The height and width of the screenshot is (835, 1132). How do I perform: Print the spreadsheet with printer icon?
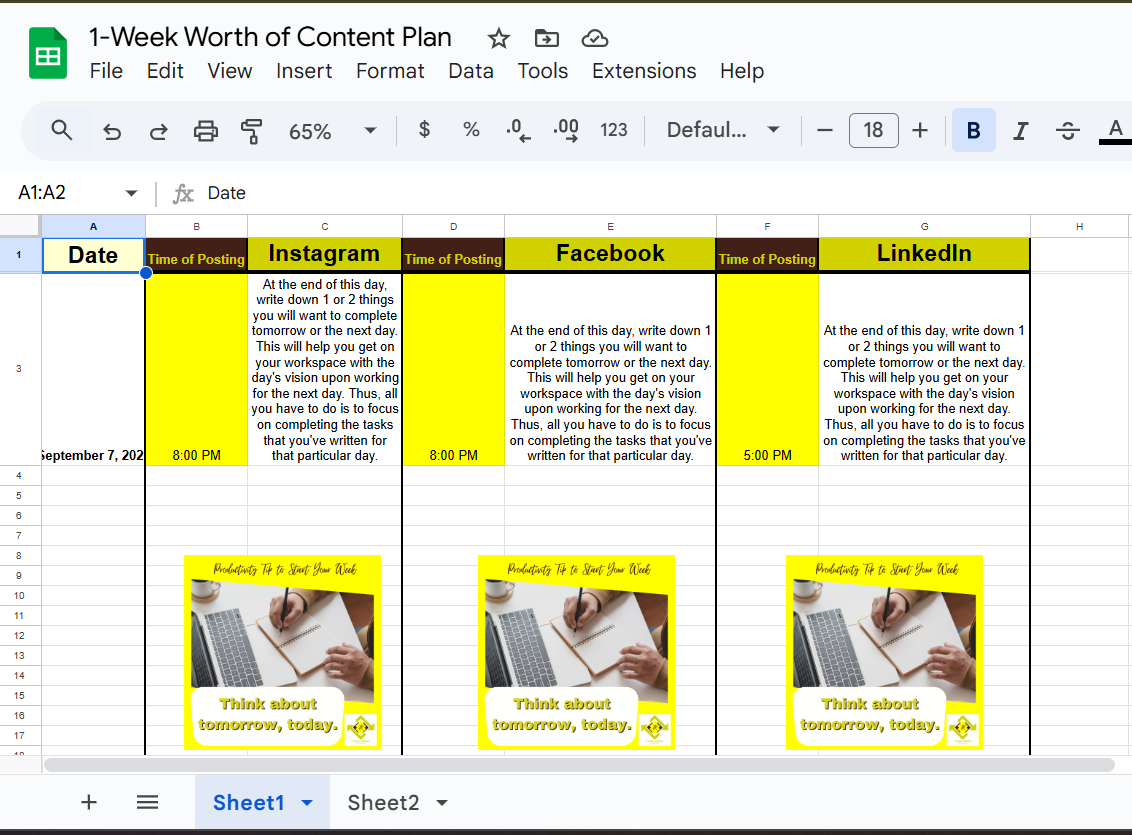[205, 131]
